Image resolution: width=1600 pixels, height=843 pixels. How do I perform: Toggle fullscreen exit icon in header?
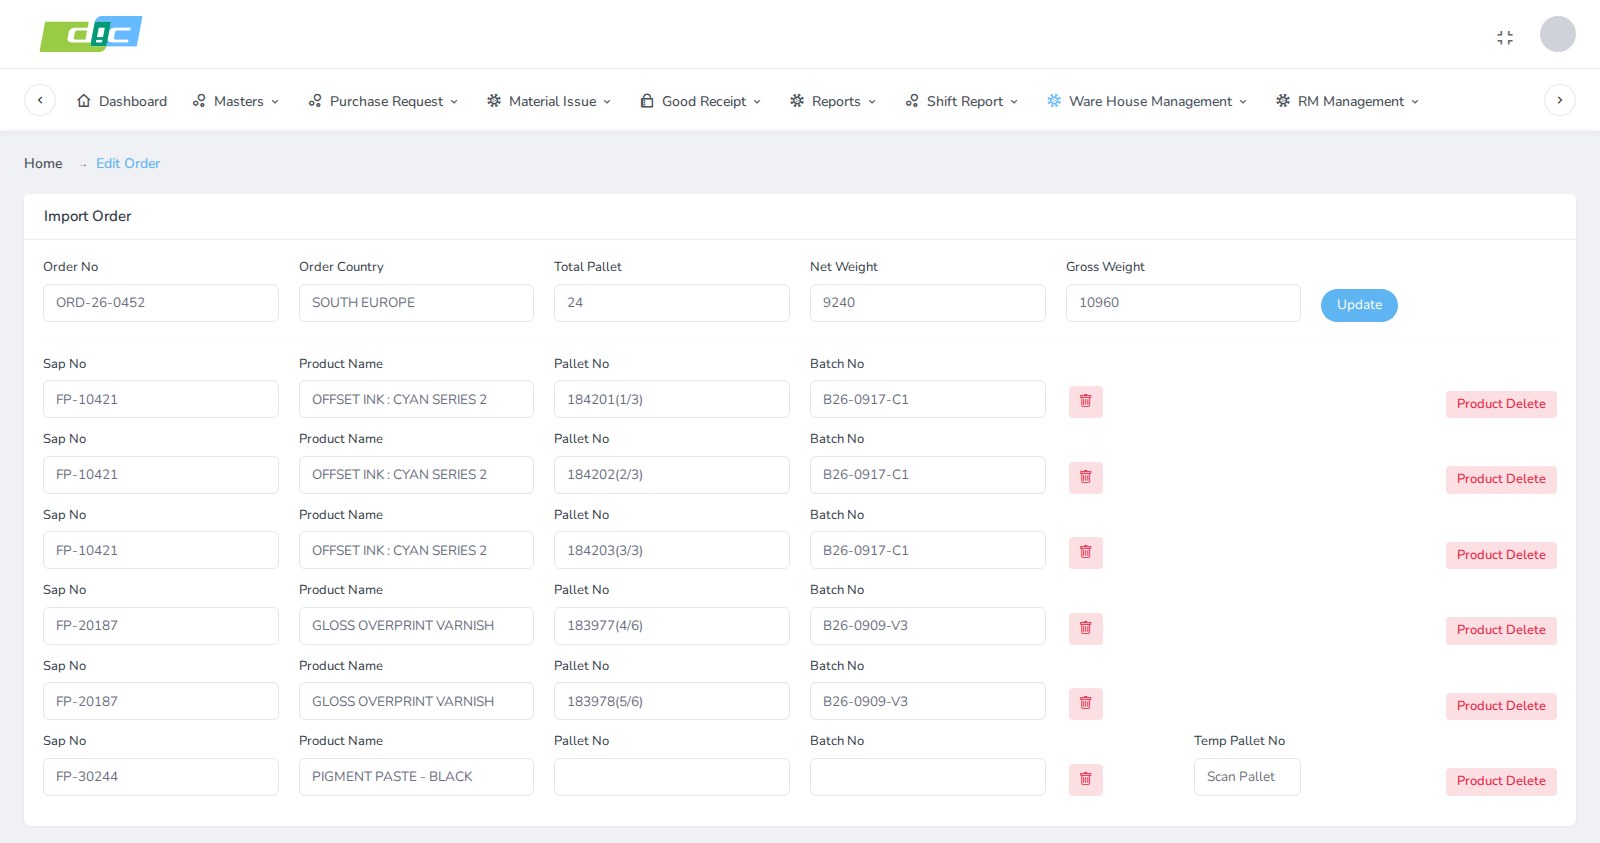click(1505, 37)
